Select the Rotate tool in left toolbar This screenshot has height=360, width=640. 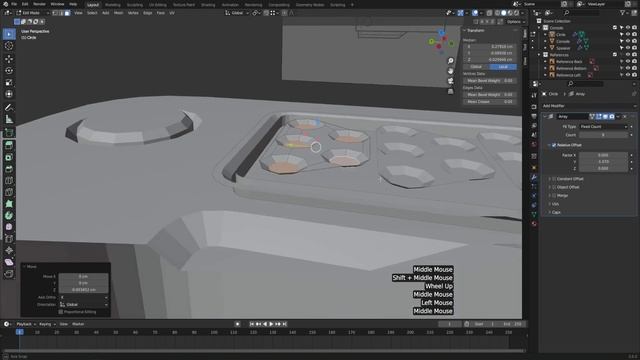coord(9,71)
